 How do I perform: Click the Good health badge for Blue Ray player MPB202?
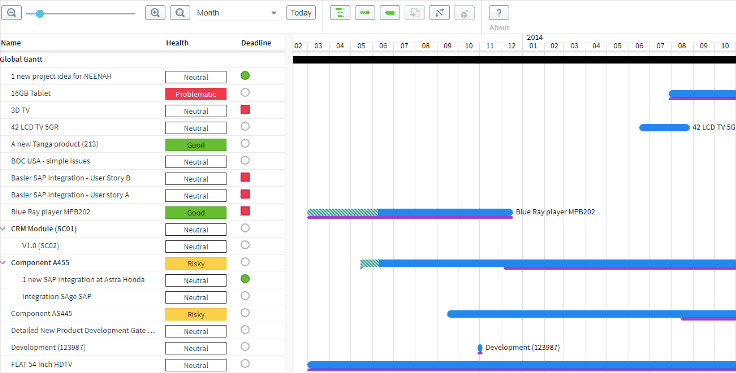tap(196, 213)
